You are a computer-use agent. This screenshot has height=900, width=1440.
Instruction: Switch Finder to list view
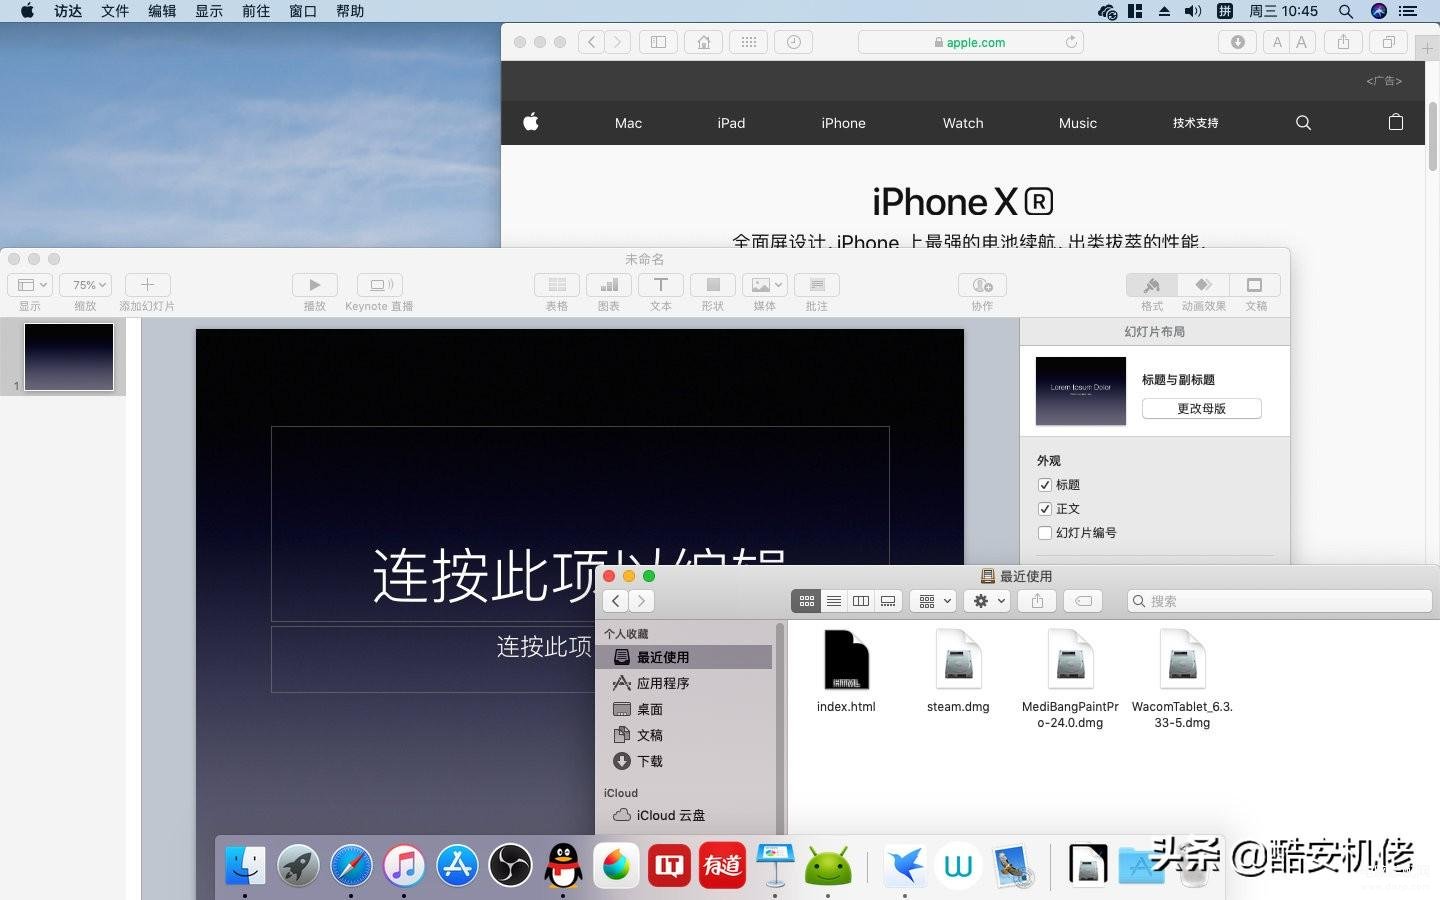coord(834,601)
